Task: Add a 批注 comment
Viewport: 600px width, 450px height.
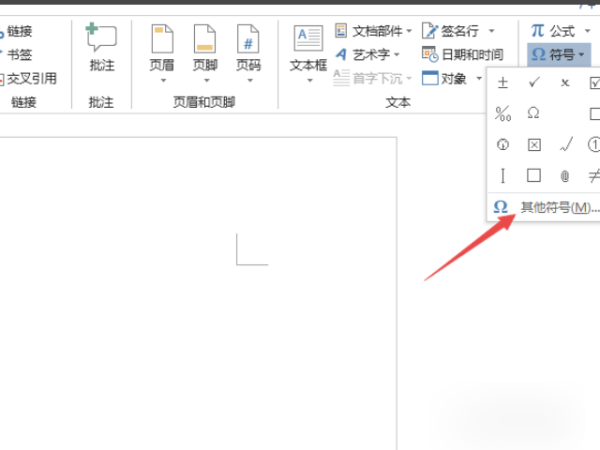Action: pyautogui.click(x=101, y=47)
